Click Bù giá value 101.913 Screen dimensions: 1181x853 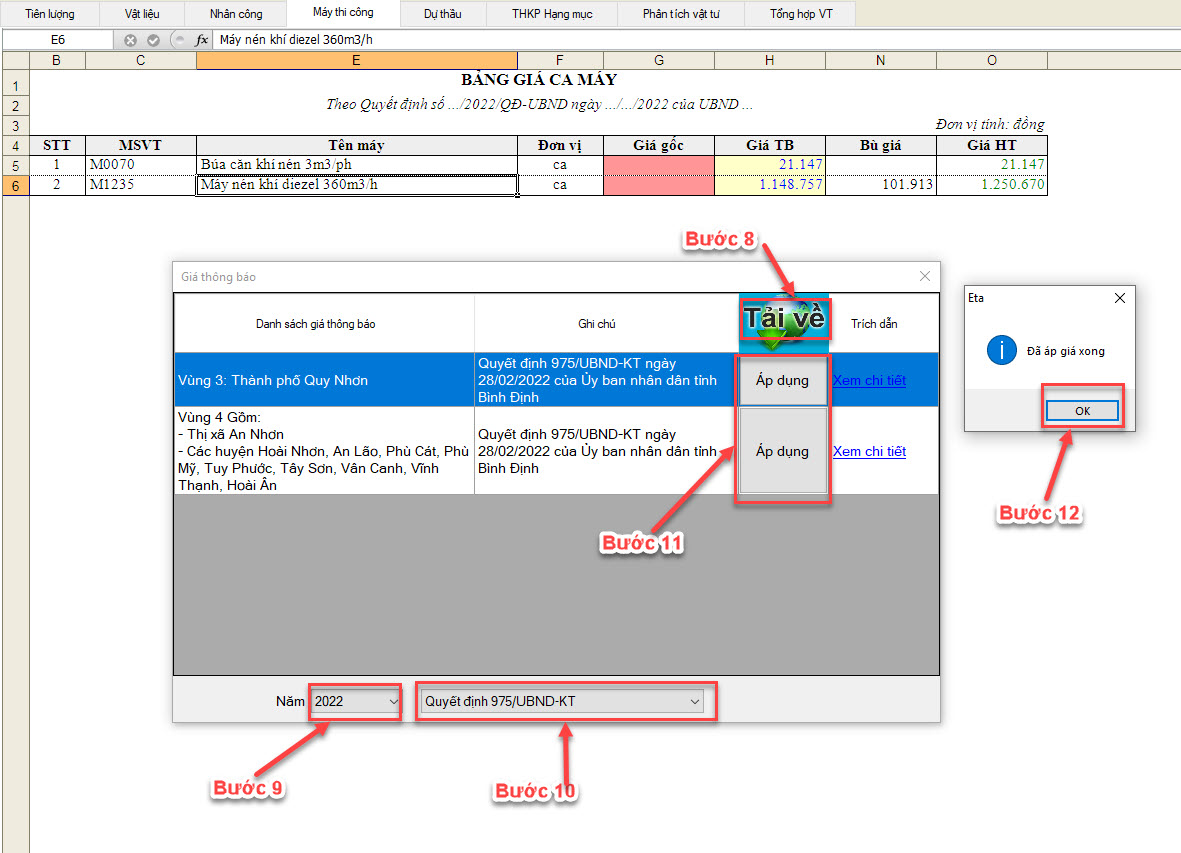click(880, 184)
